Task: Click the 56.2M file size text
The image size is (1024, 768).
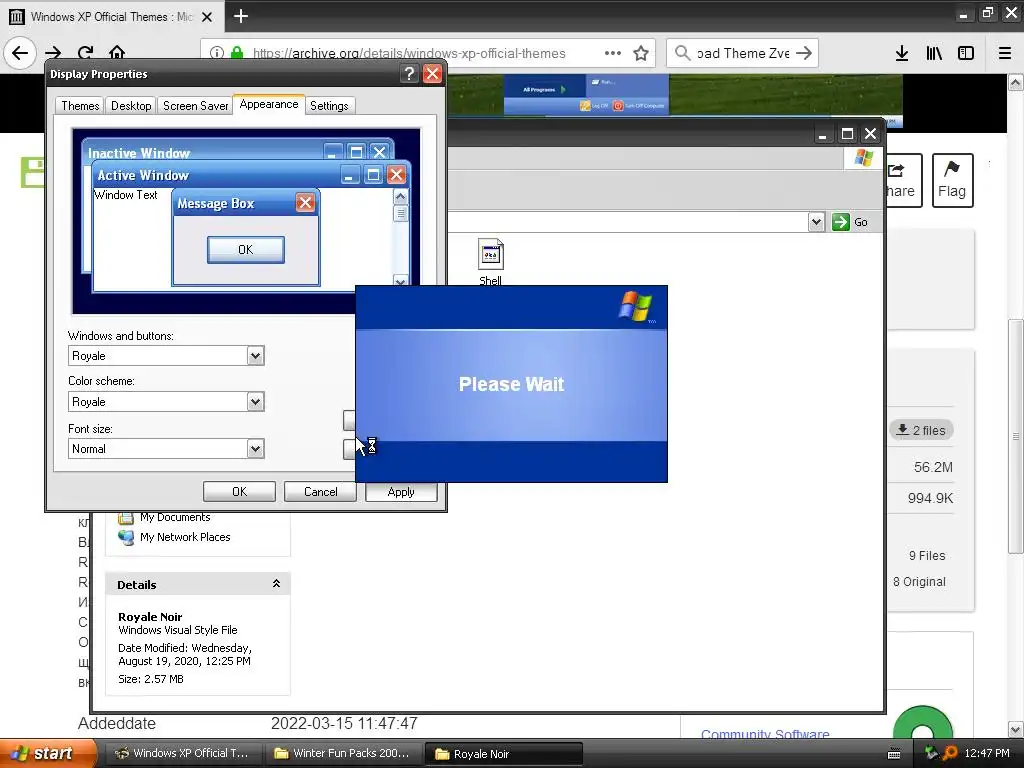Action: 933,467
